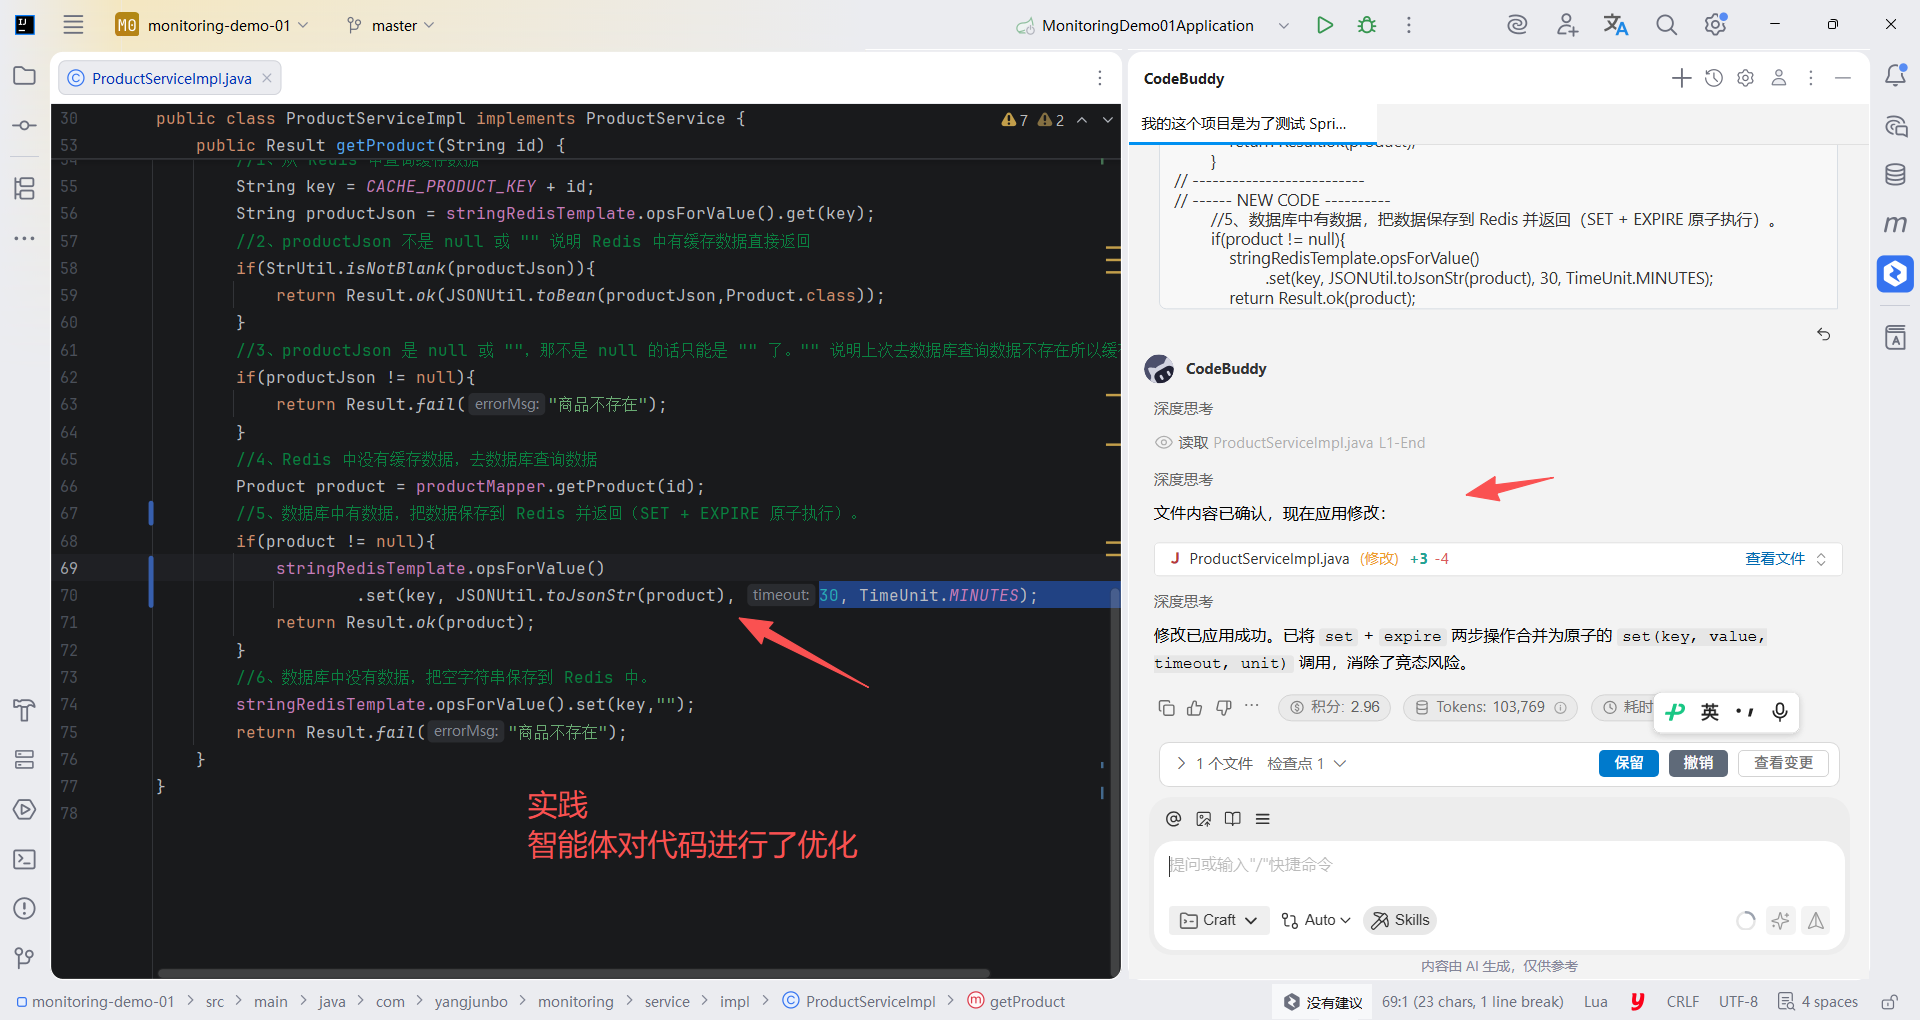Open the Terminal tool window
This screenshot has width=1920, height=1020.
(25, 859)
